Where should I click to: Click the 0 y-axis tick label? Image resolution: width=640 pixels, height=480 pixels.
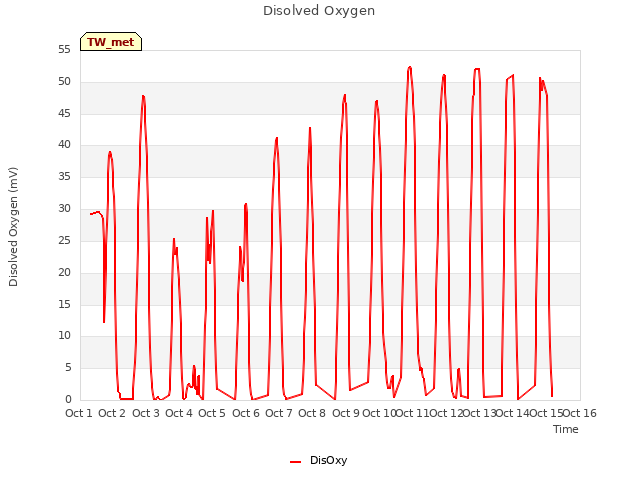pyautogui.click(x=68, y=400)
